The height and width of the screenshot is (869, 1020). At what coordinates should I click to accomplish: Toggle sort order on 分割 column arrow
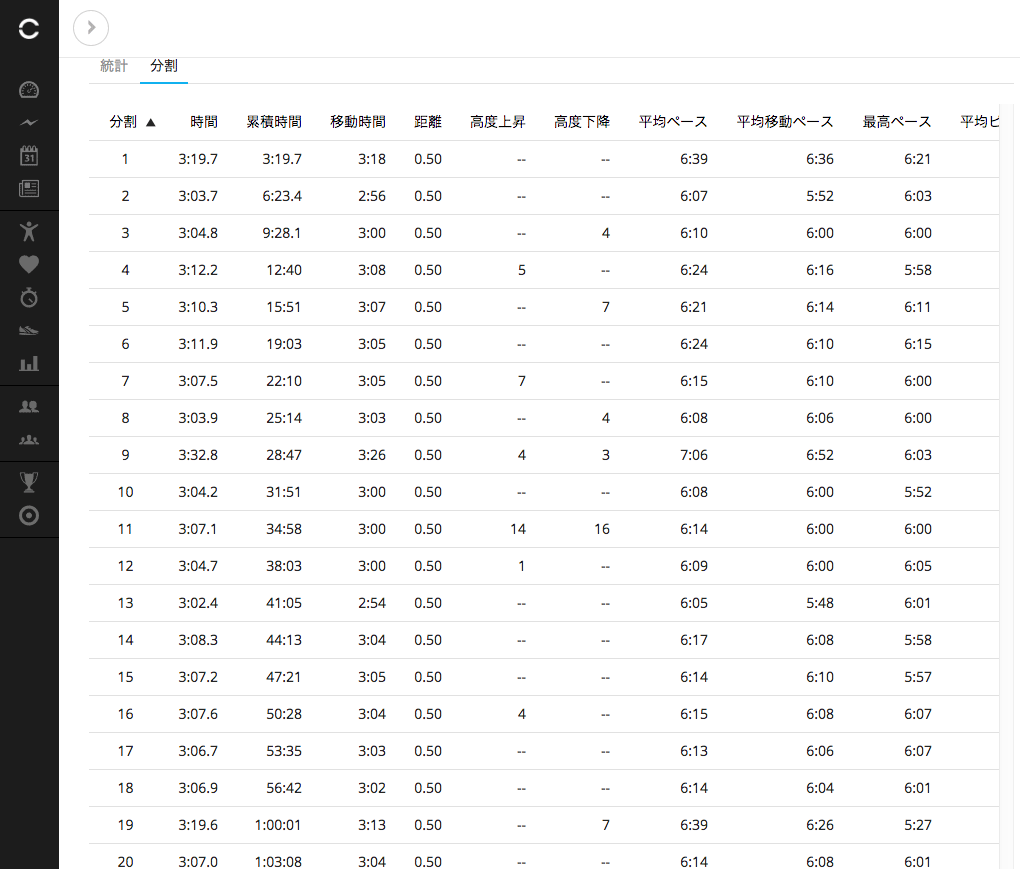(151, 122)
